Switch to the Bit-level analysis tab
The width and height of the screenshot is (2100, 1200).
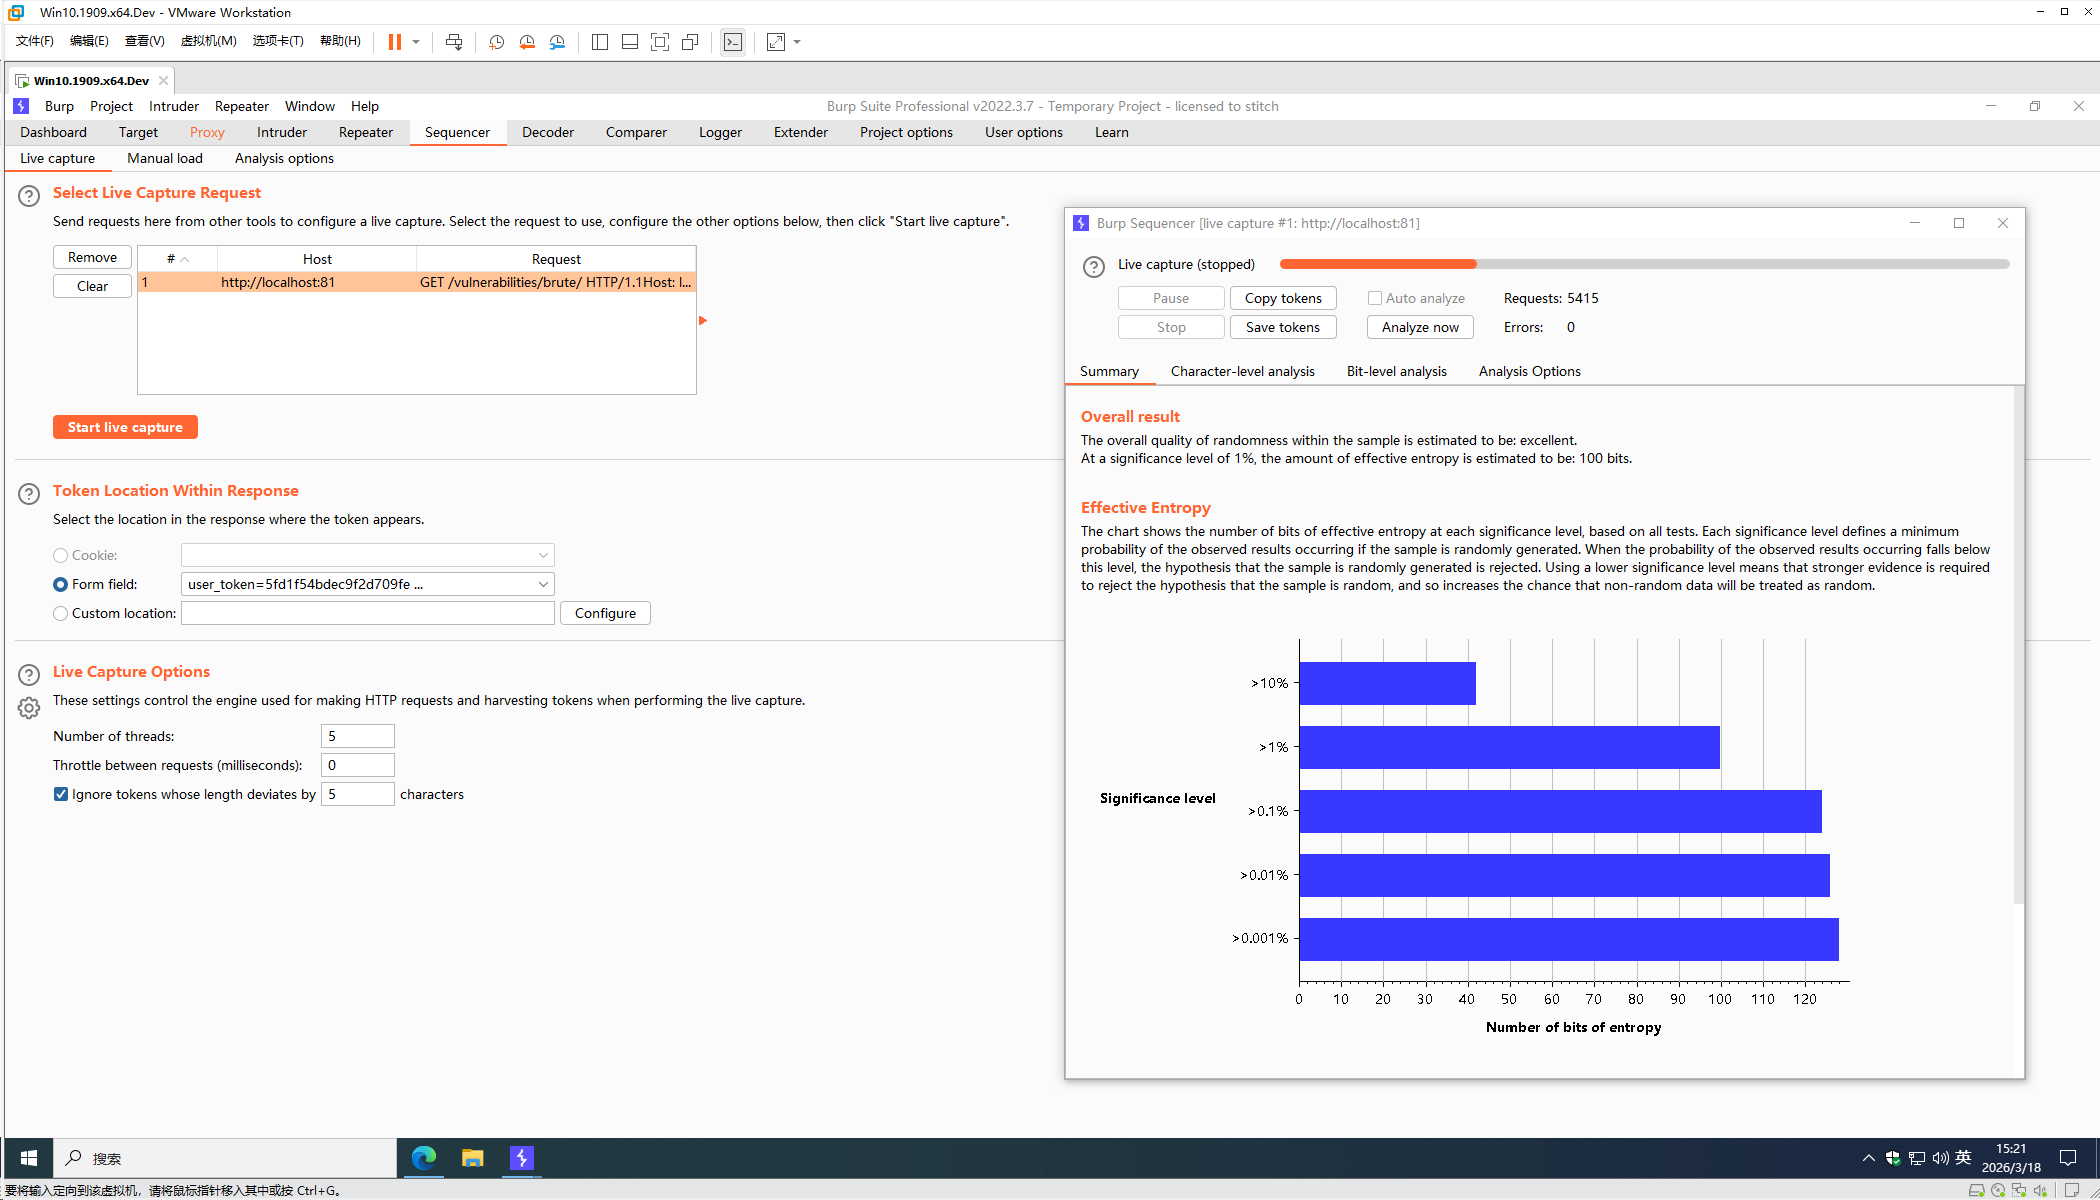1396,371
